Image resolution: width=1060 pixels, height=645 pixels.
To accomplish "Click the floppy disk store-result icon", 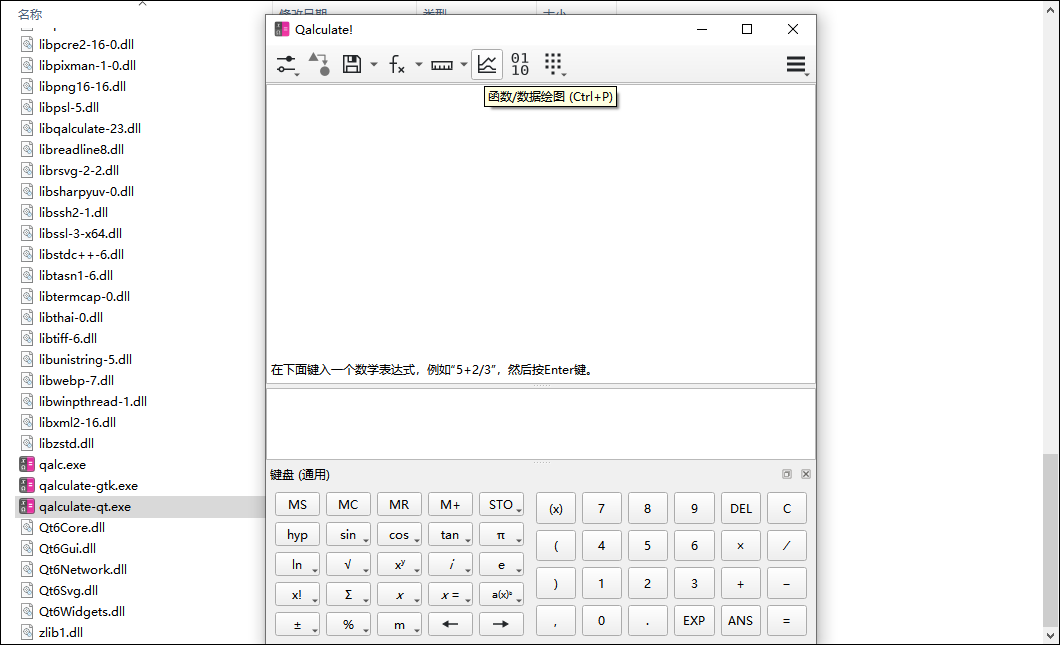I will 352,64.
